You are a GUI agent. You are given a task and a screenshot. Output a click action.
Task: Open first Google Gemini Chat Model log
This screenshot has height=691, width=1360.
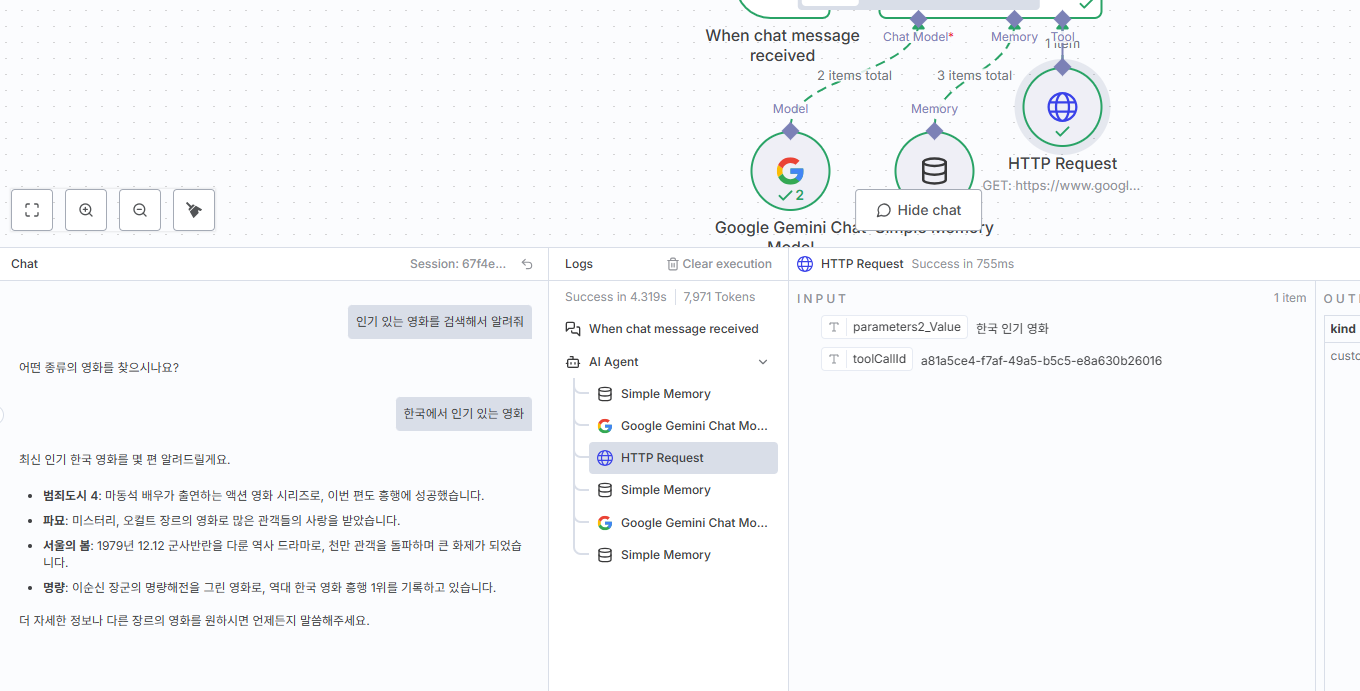click(684, 426)
